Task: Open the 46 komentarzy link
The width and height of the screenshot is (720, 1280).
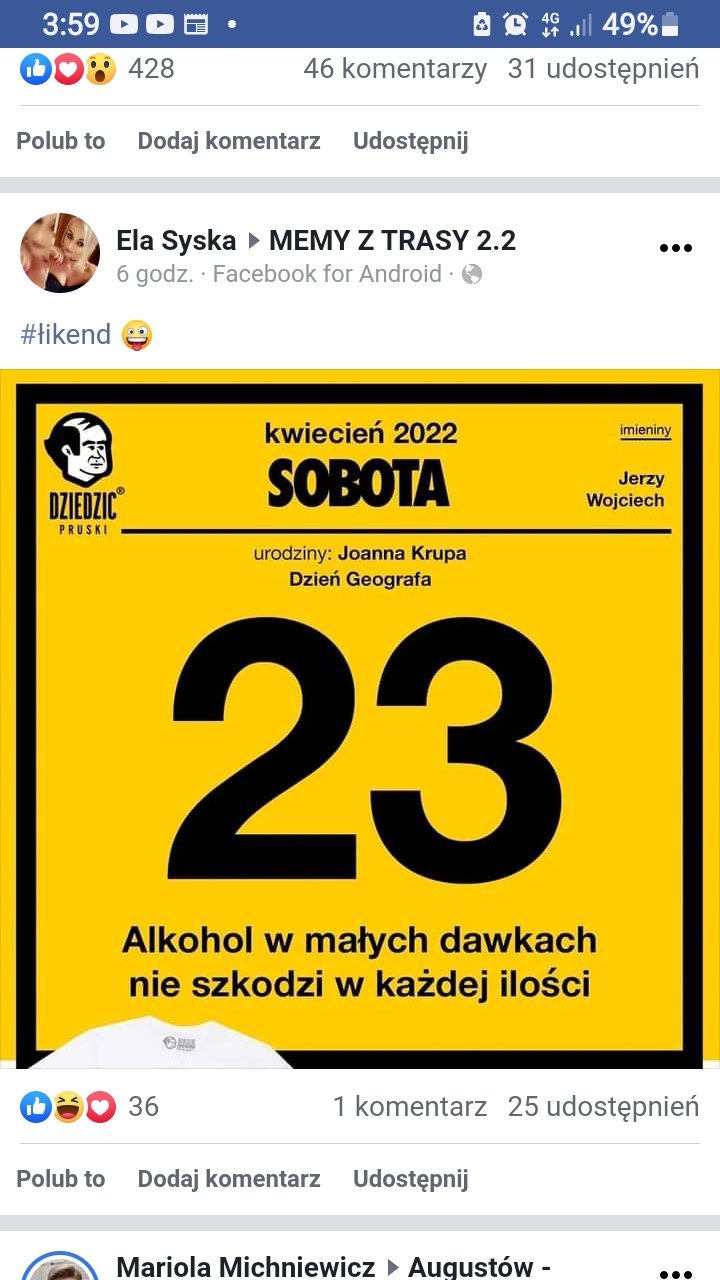Action: coord(395,69)
